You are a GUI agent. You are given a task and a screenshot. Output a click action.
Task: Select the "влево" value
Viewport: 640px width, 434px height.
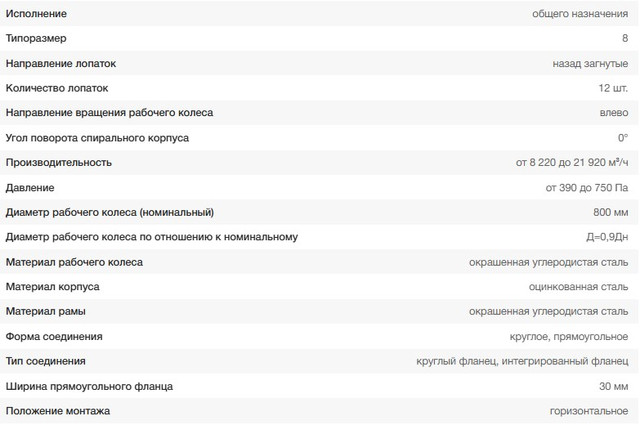[612, 113]
